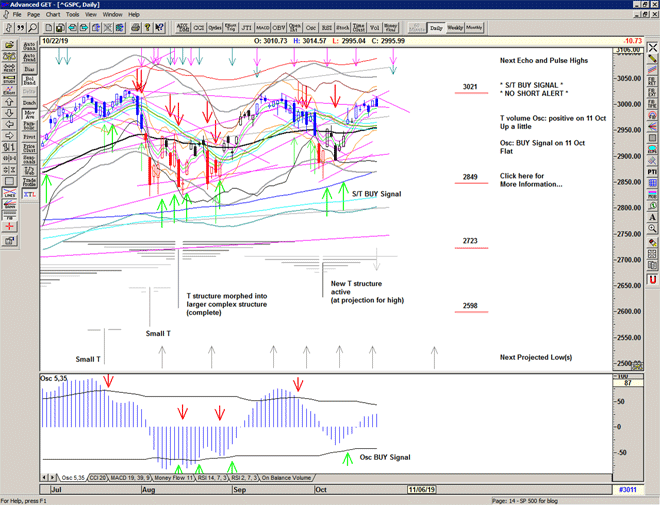Toggle the RSI indicator
Viewport: 660px width, 505px height.
coord(327,28)
